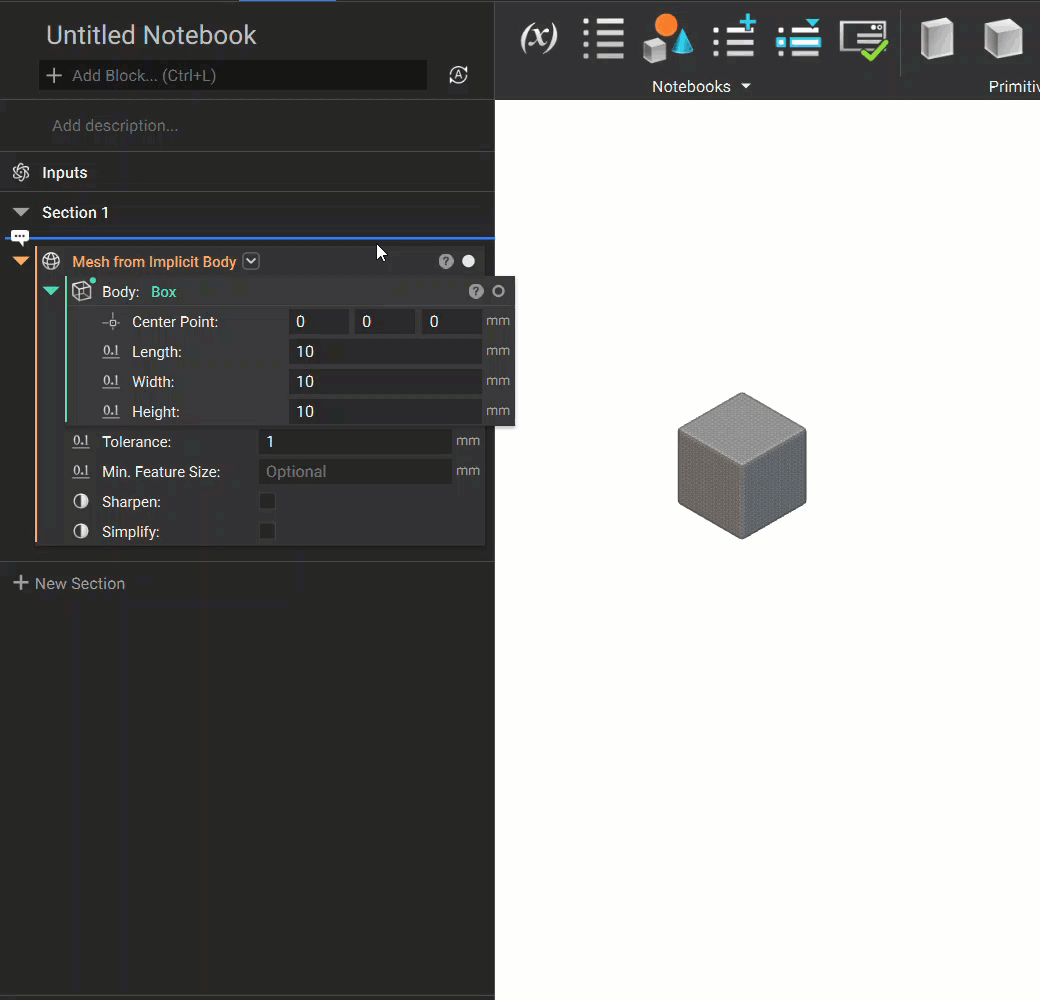Click the Height value field

[385, 411]
